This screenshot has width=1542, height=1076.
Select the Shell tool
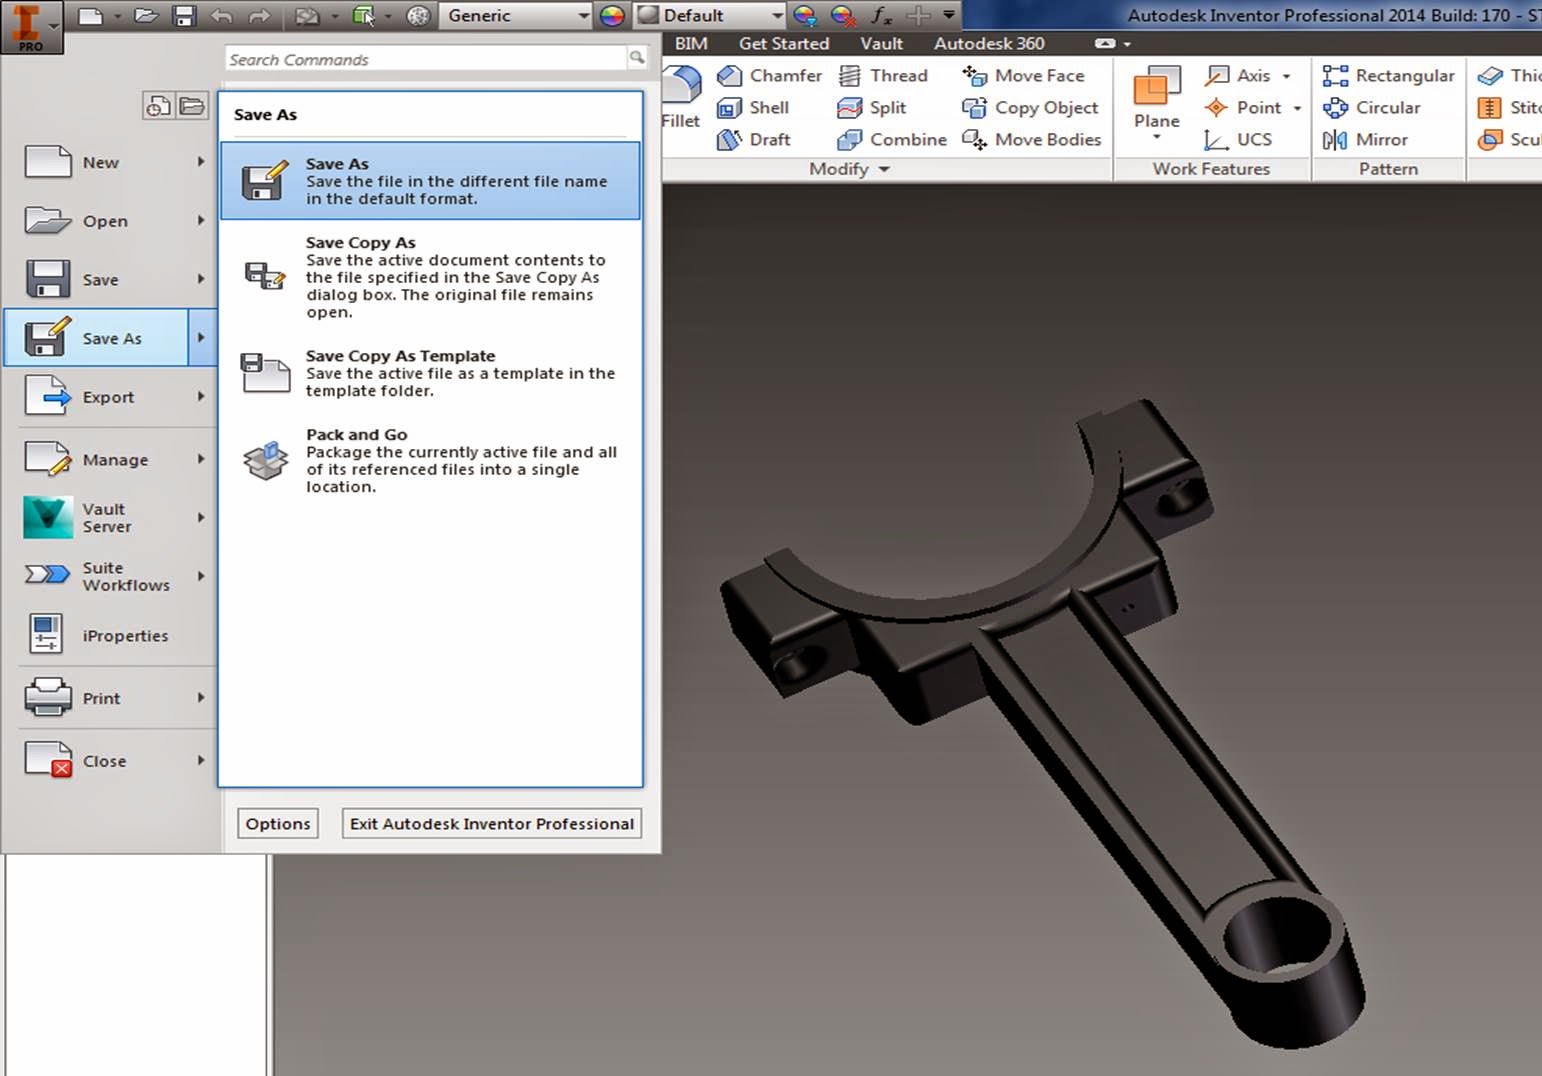[754, 107]
